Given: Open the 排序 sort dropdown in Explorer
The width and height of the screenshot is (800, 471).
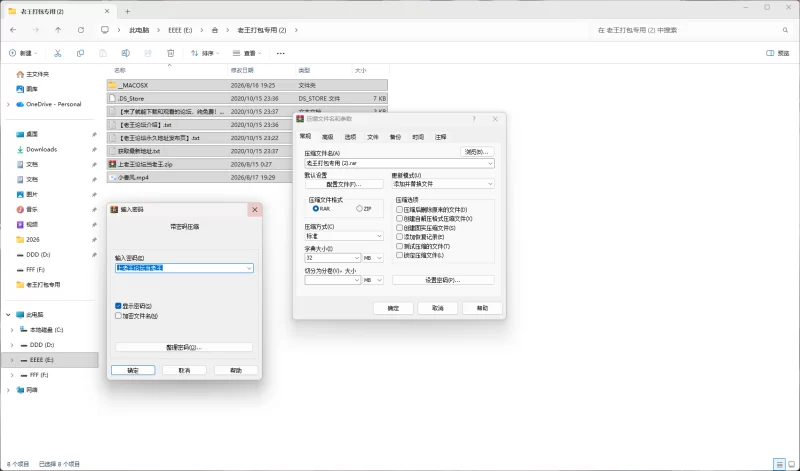Looking at the screenshot, I should (205, 53).
